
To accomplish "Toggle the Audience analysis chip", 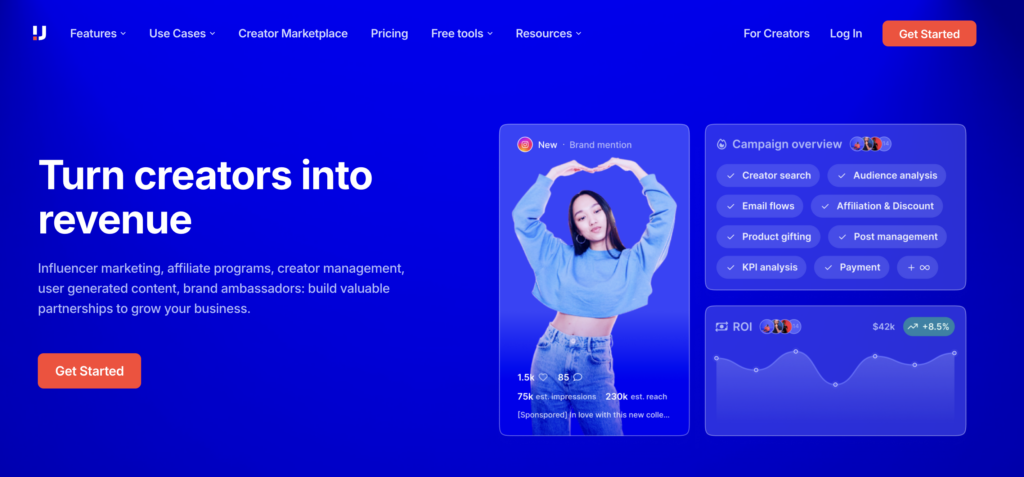I will point(886,176).
